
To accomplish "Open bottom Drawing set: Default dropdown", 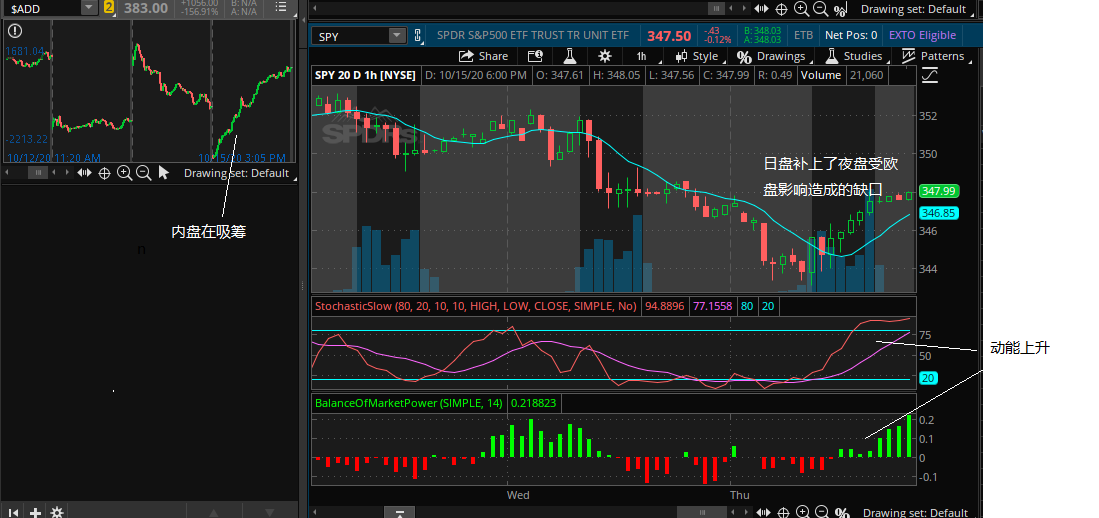I will click(915, 512).
